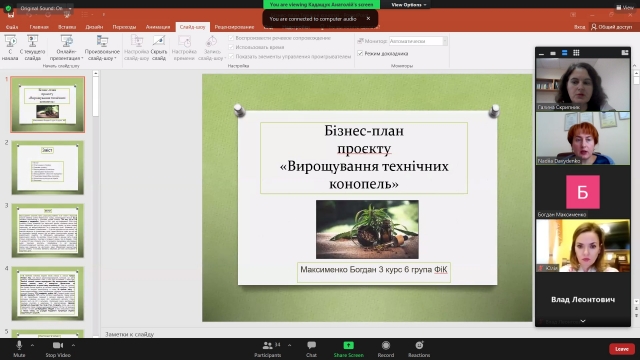640x360 pixels.
Task: Click the green encryption shield icon
Action: [x=8, y=8]
